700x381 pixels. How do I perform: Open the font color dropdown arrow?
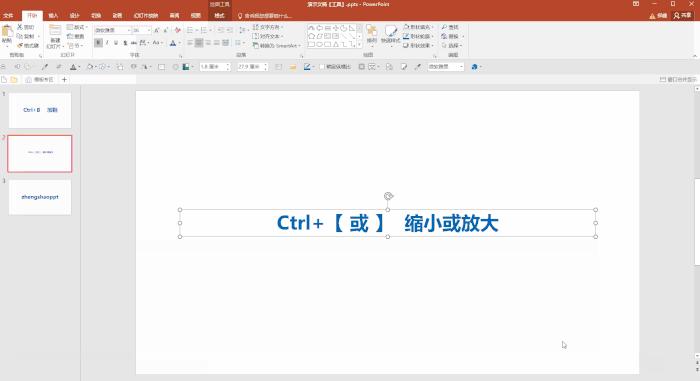(179, 43)
